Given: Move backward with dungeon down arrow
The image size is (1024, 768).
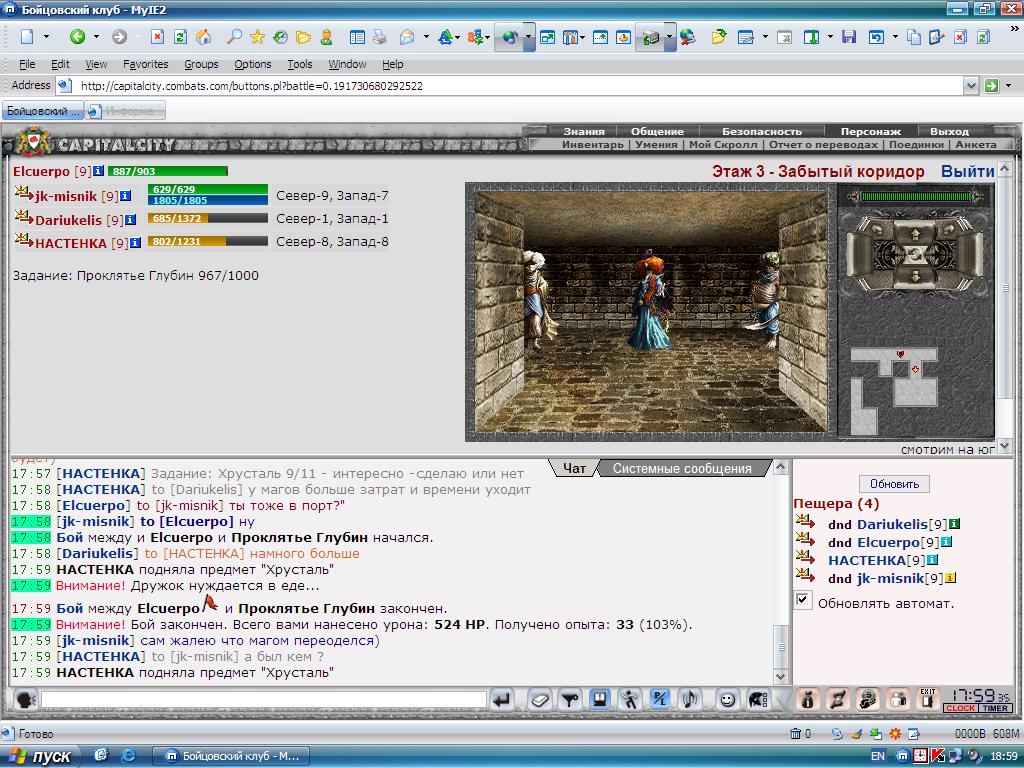Looking at the screenshot, I should point(915,277).
